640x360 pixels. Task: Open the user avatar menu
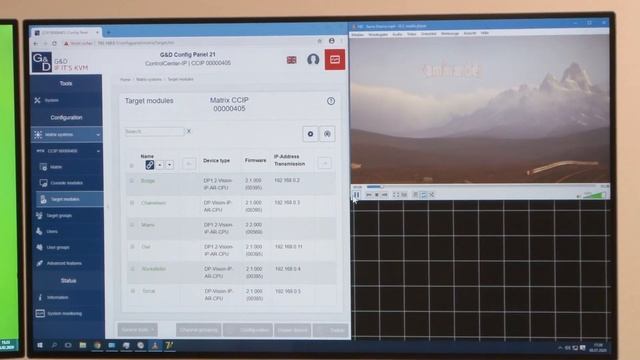(x=313, y=60)
